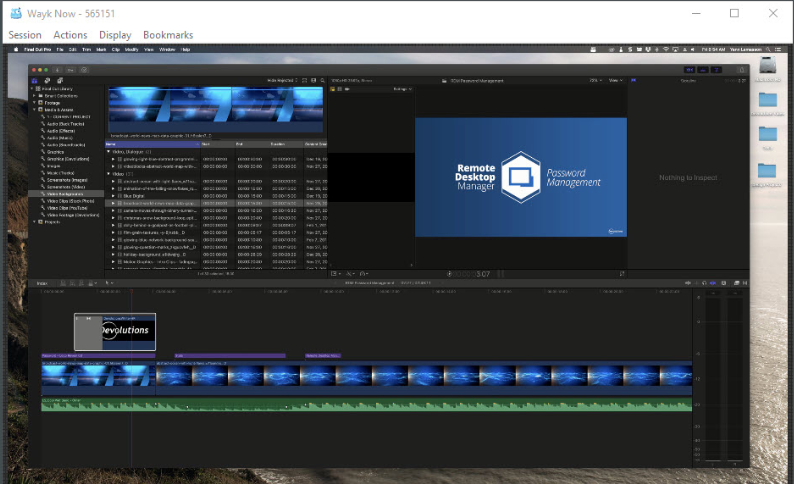Toggle snapping in the timeline toolbar
Image resolution: width=794 pixels, height=484 pixels.
(713, 283)
